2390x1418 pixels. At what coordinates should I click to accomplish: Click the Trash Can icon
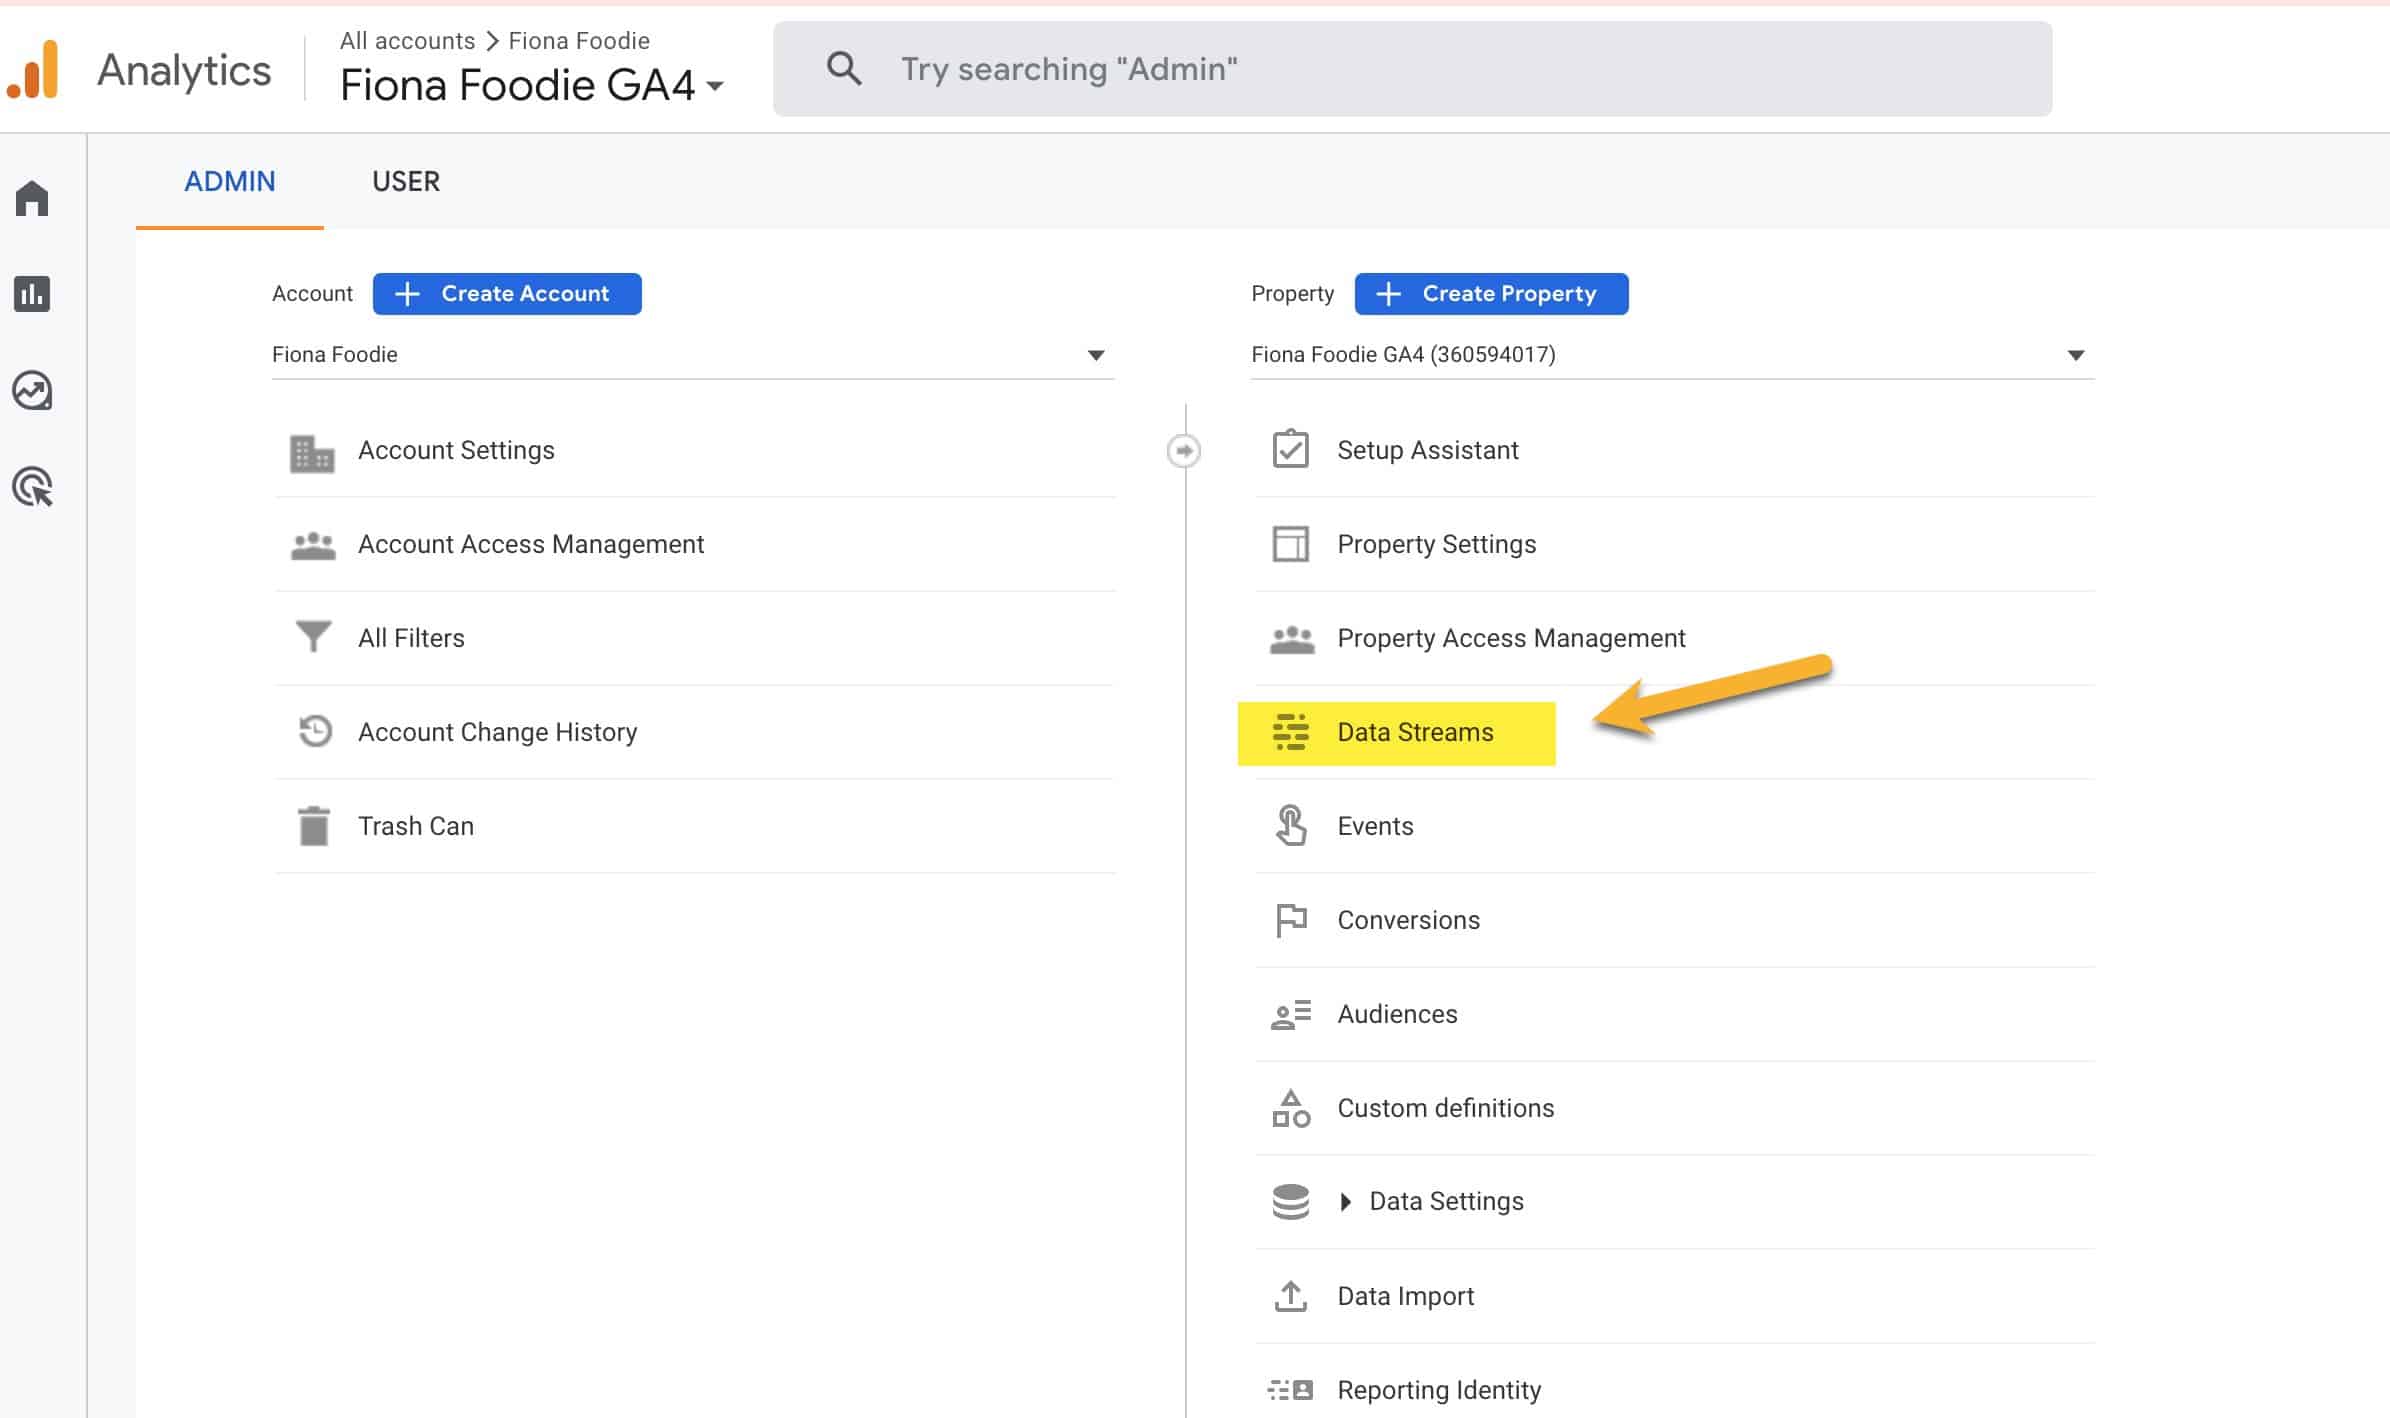click(x=314, y=825)
